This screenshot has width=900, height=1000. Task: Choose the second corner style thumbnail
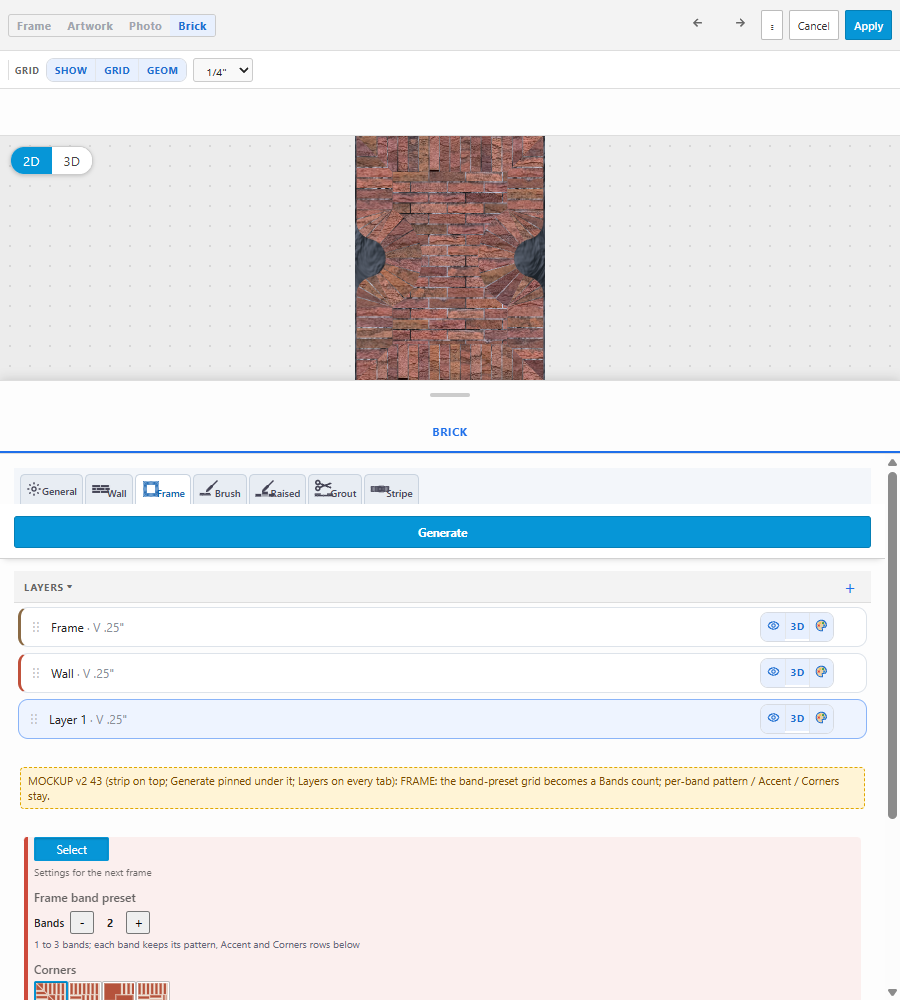85,991
